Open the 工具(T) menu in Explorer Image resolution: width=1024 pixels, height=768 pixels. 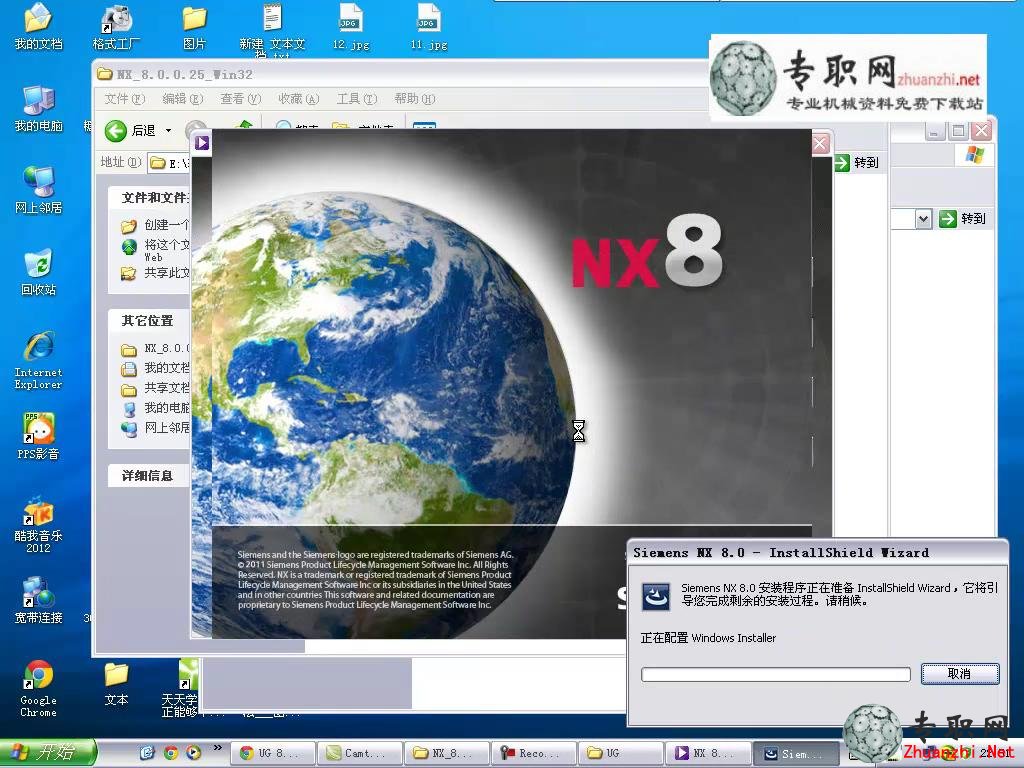pos(357,99)
